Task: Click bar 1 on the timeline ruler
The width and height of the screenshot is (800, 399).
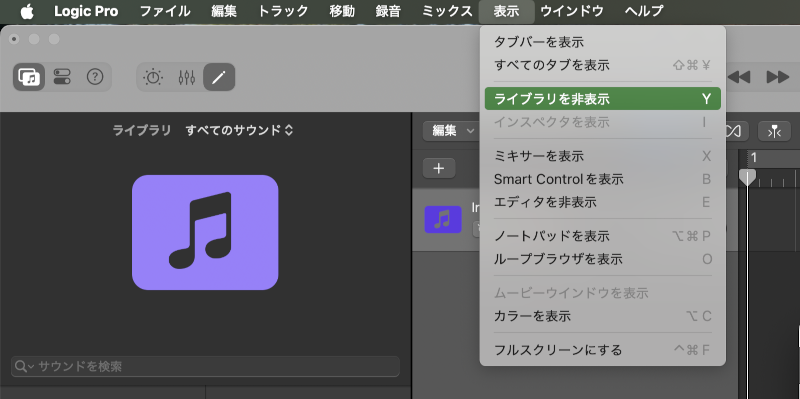Action: (754, 158)
